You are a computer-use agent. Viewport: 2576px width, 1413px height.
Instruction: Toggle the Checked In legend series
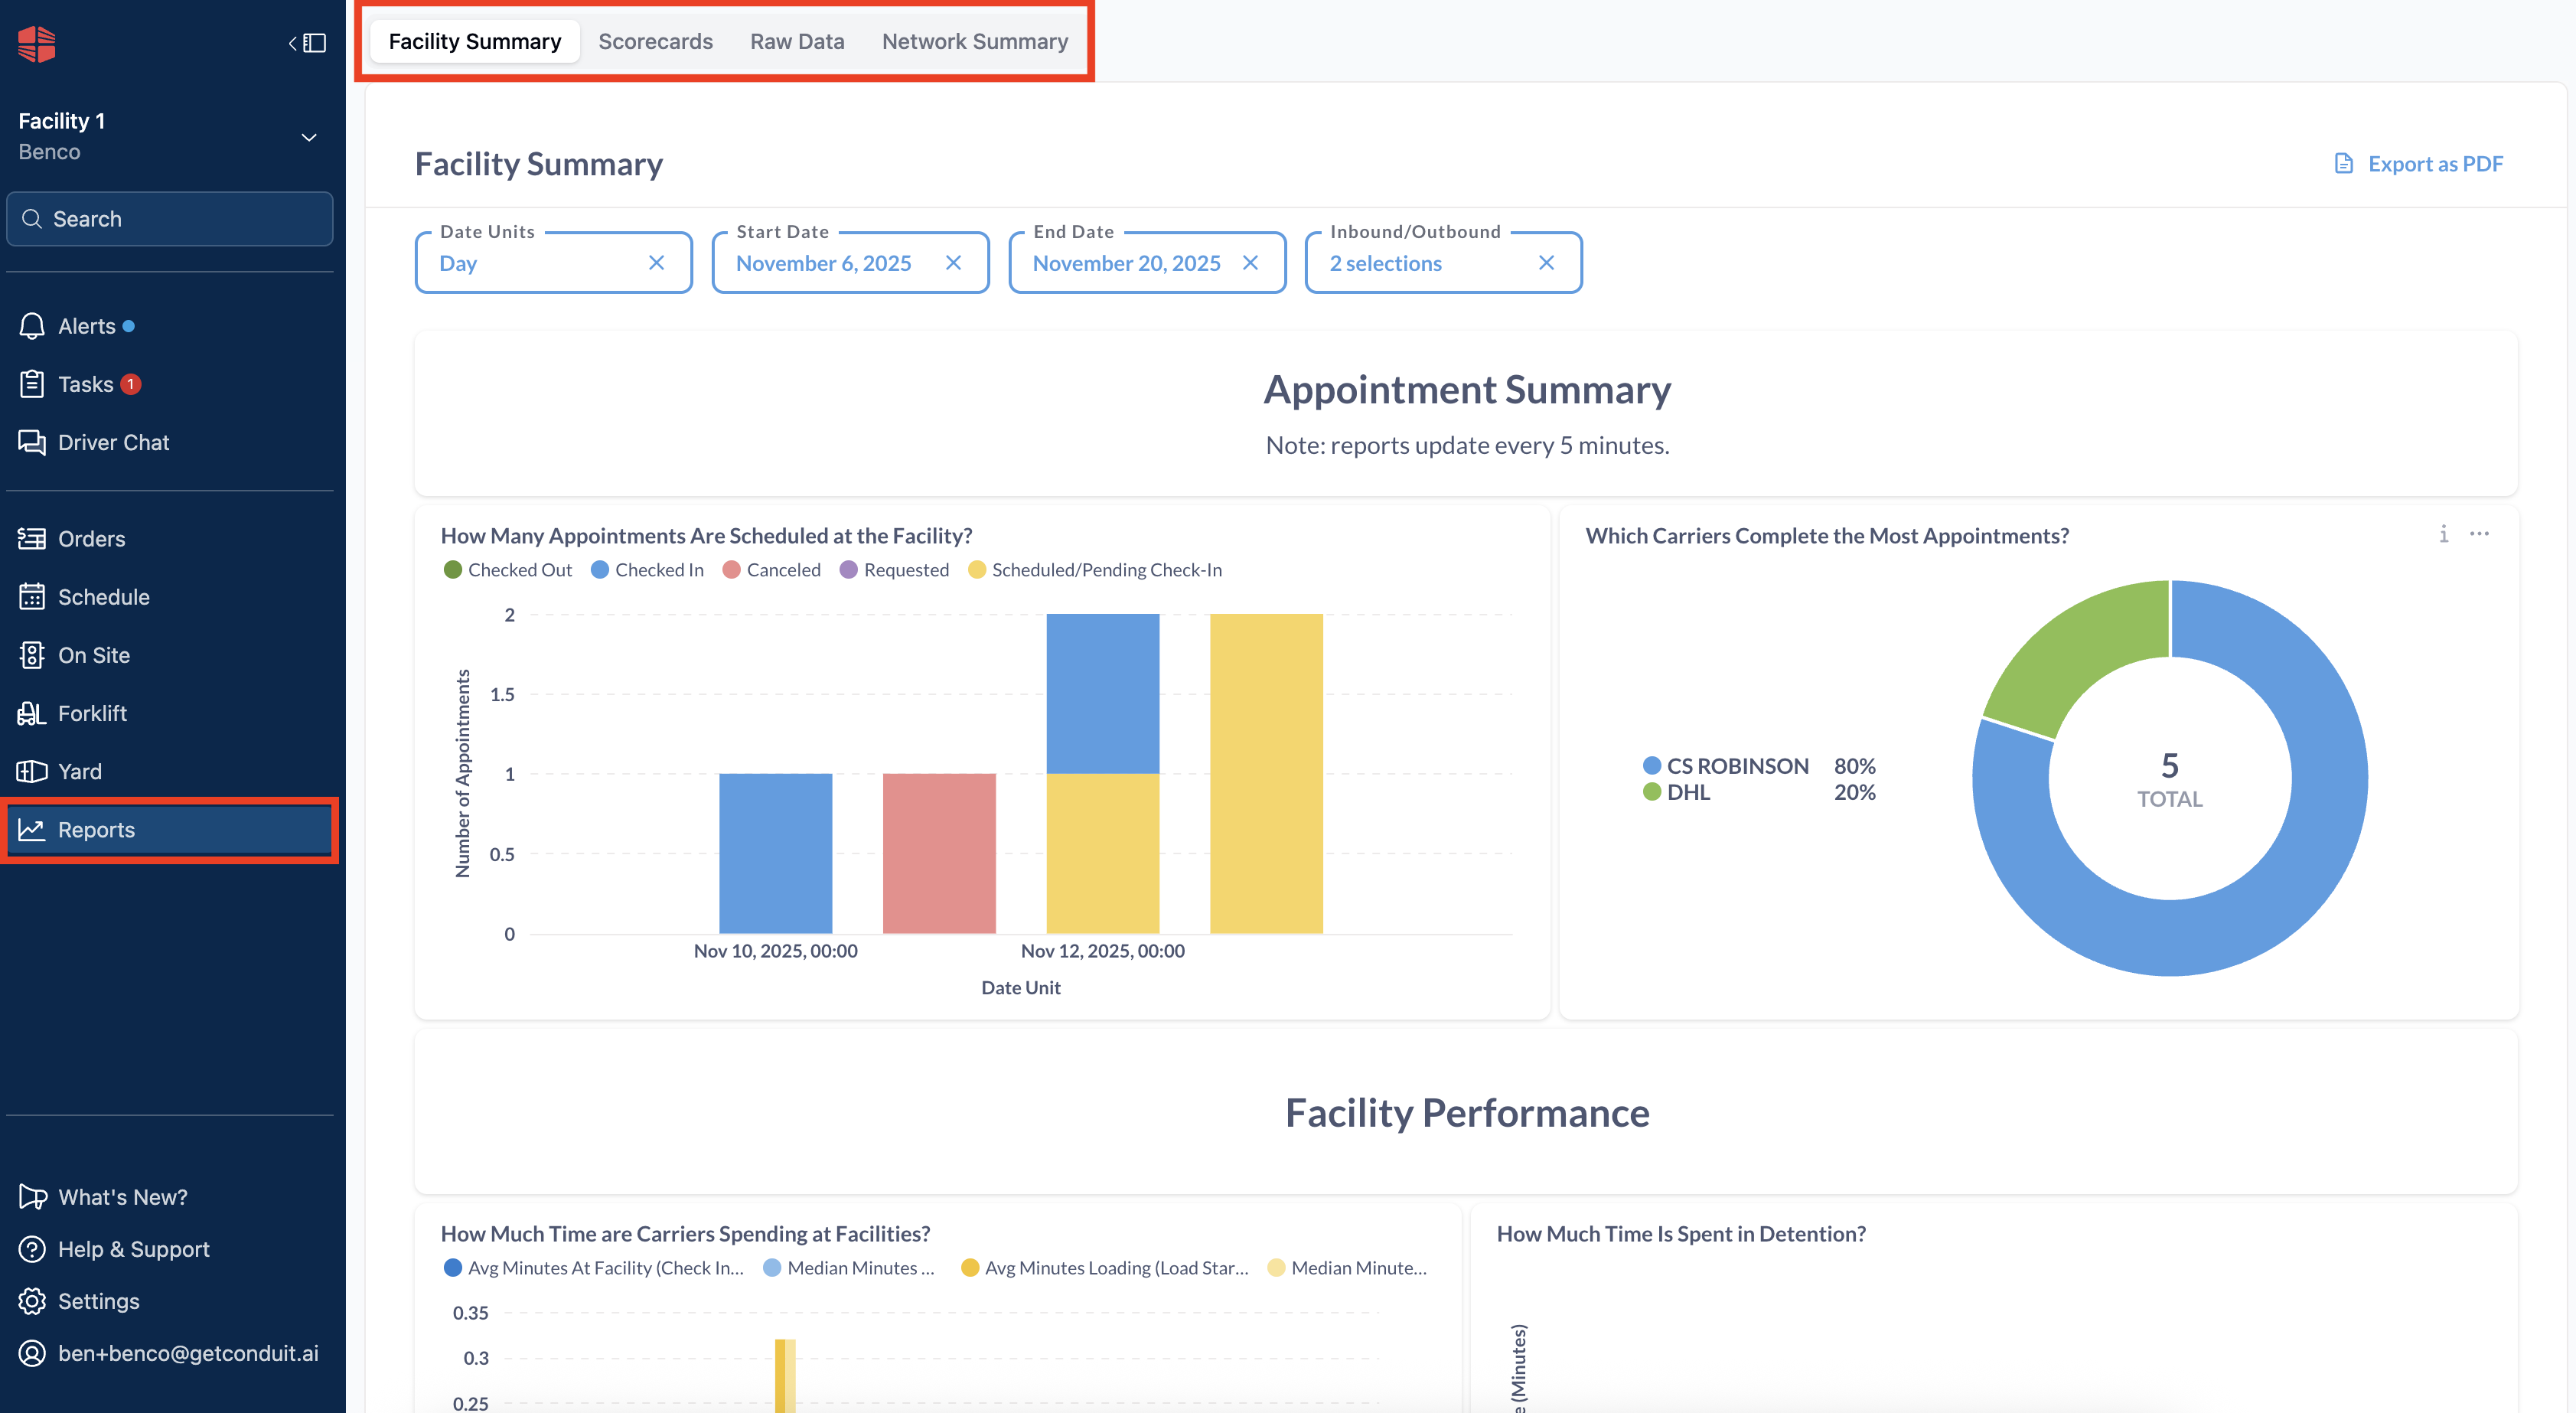pyautogui.click(x=648, y=570)
